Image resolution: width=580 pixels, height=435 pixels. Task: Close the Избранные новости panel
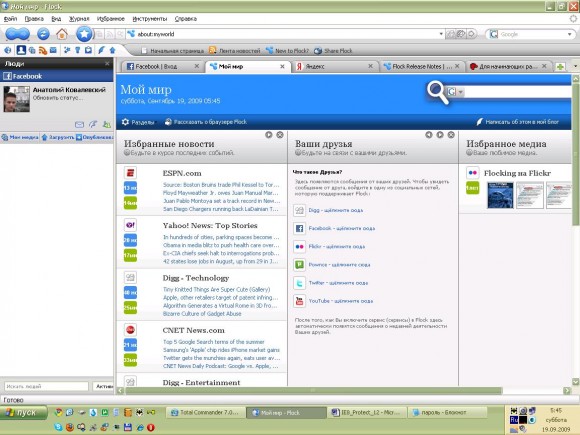point(280,135)
